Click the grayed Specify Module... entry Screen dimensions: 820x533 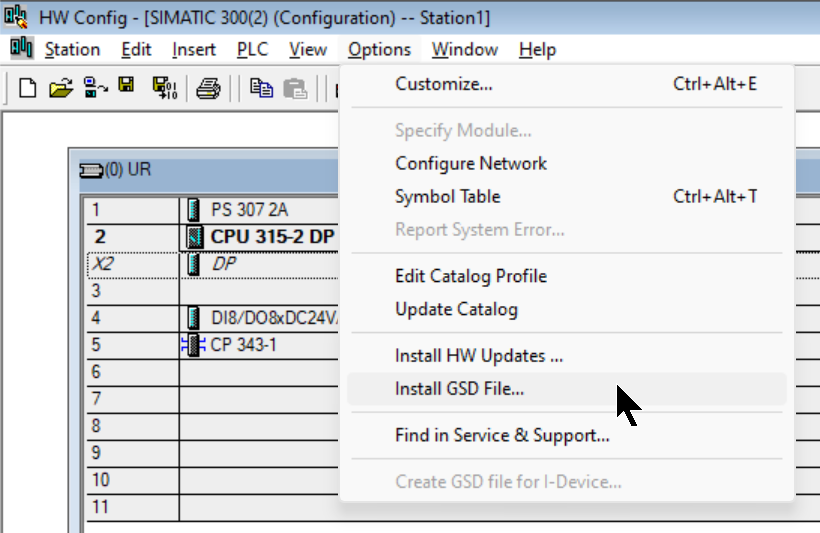click(567, 130)
